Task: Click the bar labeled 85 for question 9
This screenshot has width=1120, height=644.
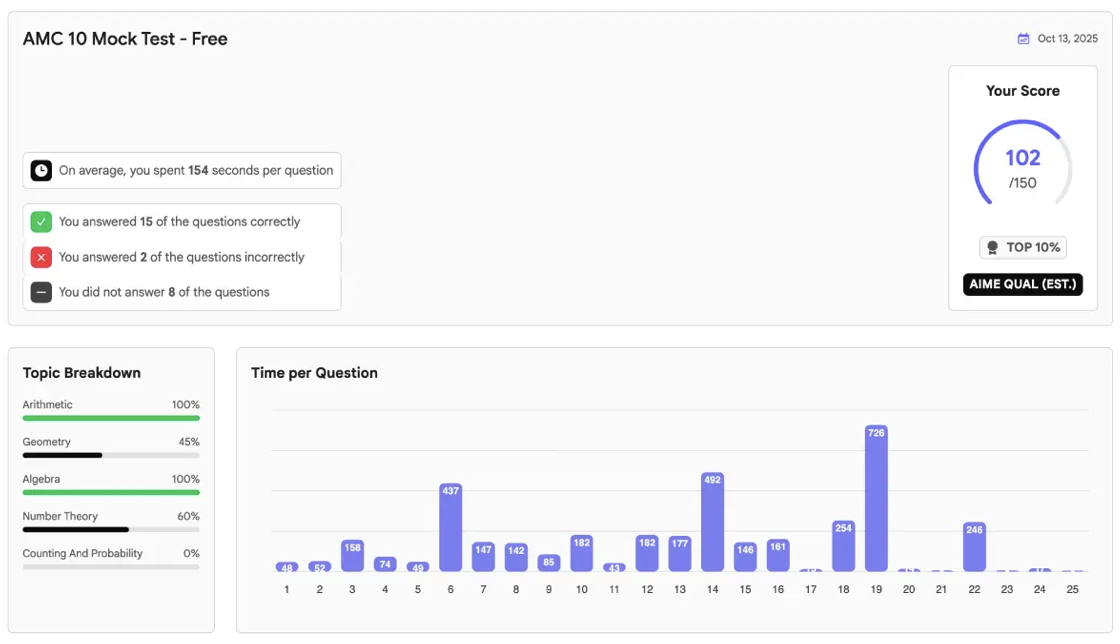Action: coord(549,563)
